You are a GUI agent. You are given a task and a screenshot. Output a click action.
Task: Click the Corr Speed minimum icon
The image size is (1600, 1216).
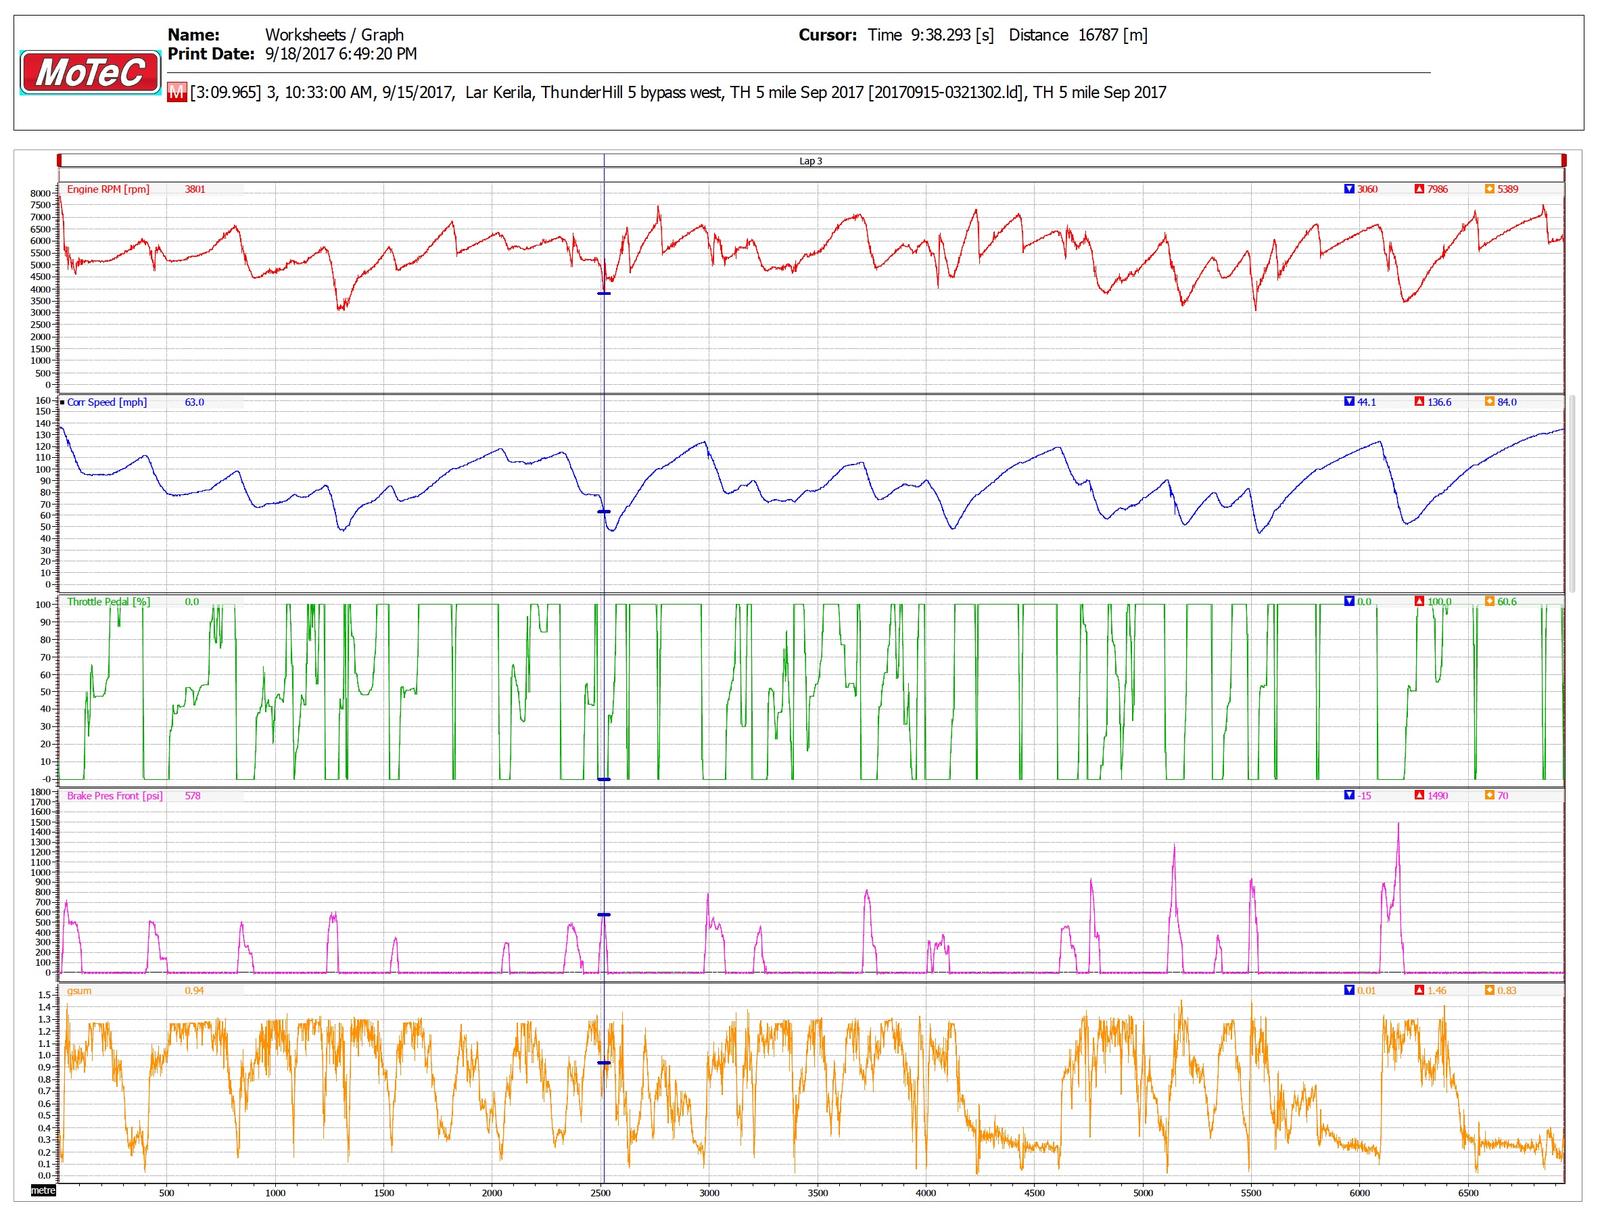[x=1349, y=402]
